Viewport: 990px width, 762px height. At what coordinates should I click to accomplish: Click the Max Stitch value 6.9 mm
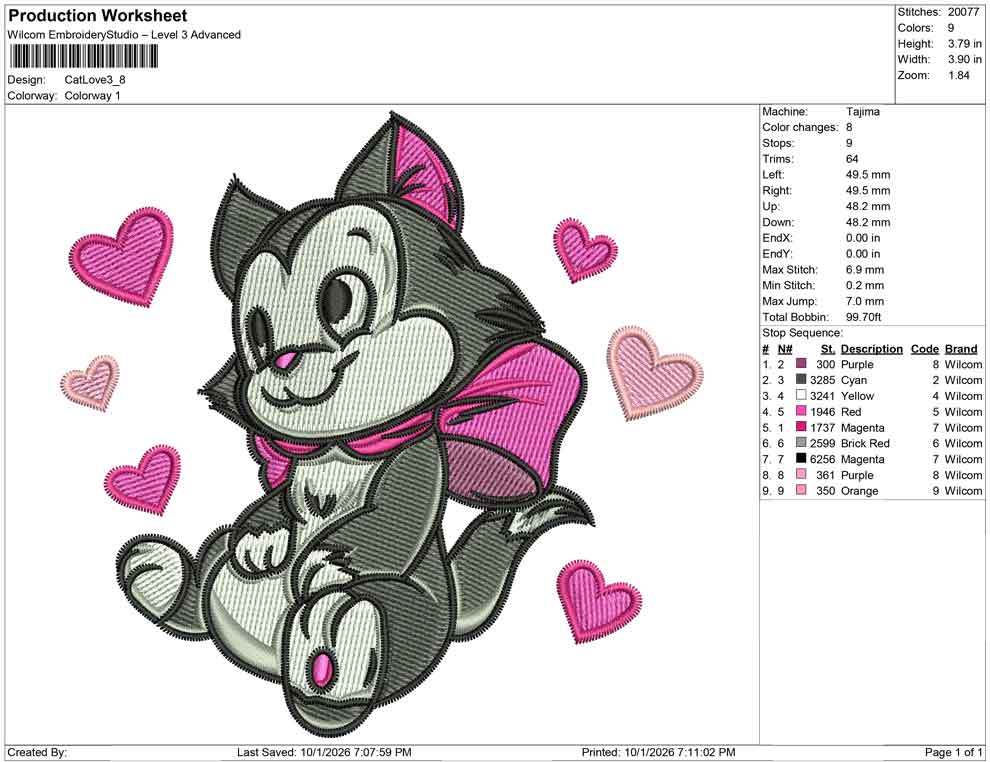click(865, 270)
